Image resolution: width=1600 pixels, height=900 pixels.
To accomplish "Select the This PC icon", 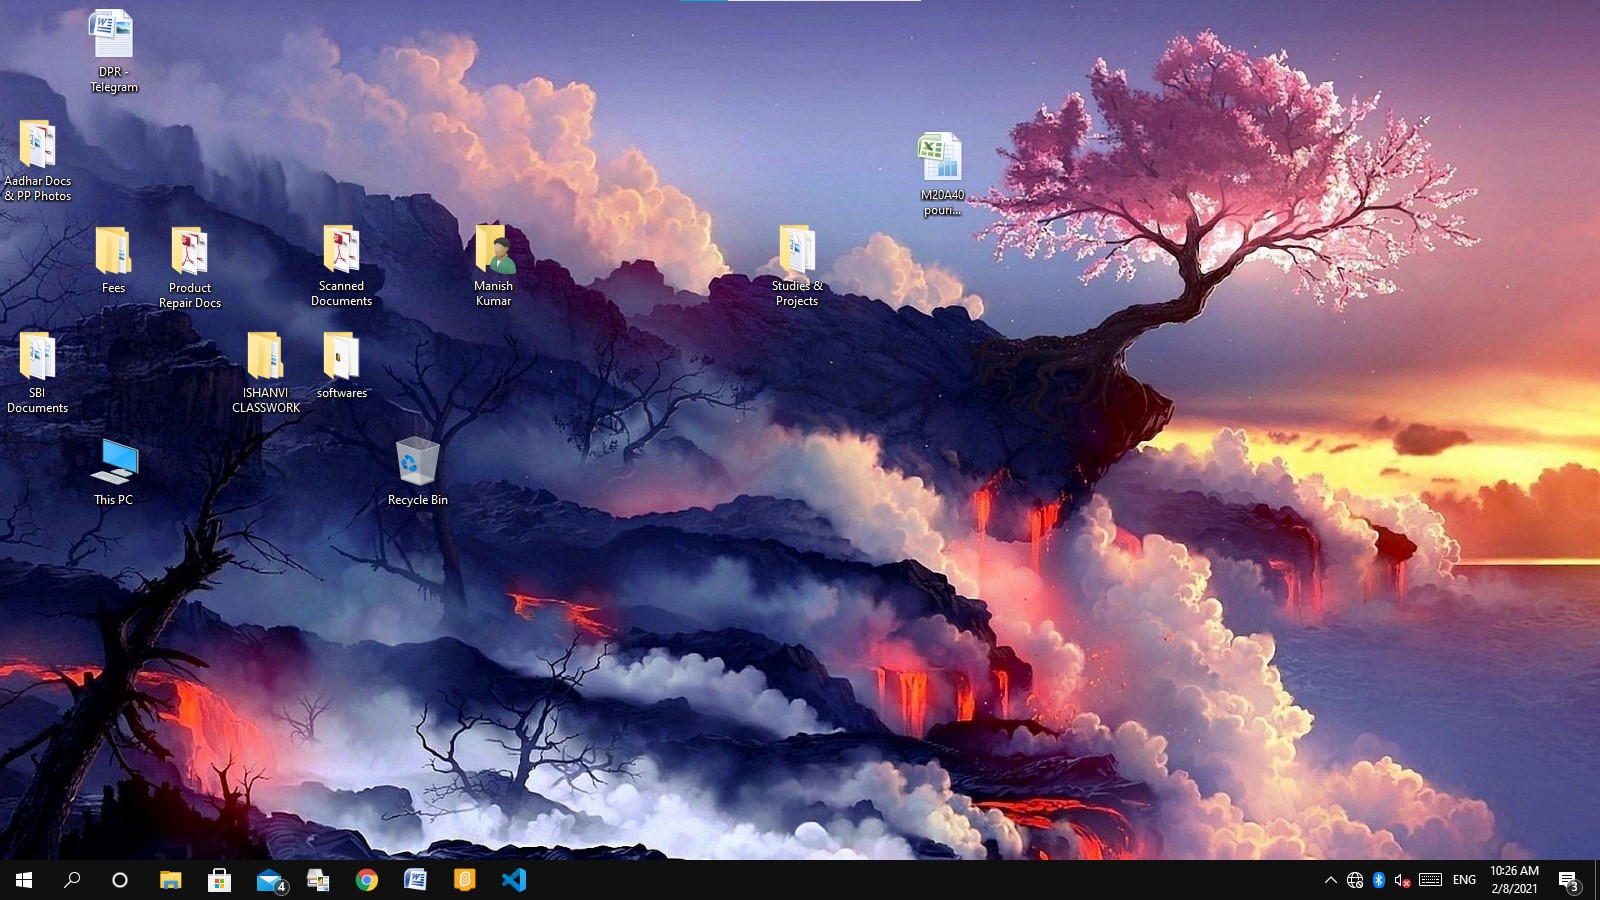I will [x=114, y=461].
